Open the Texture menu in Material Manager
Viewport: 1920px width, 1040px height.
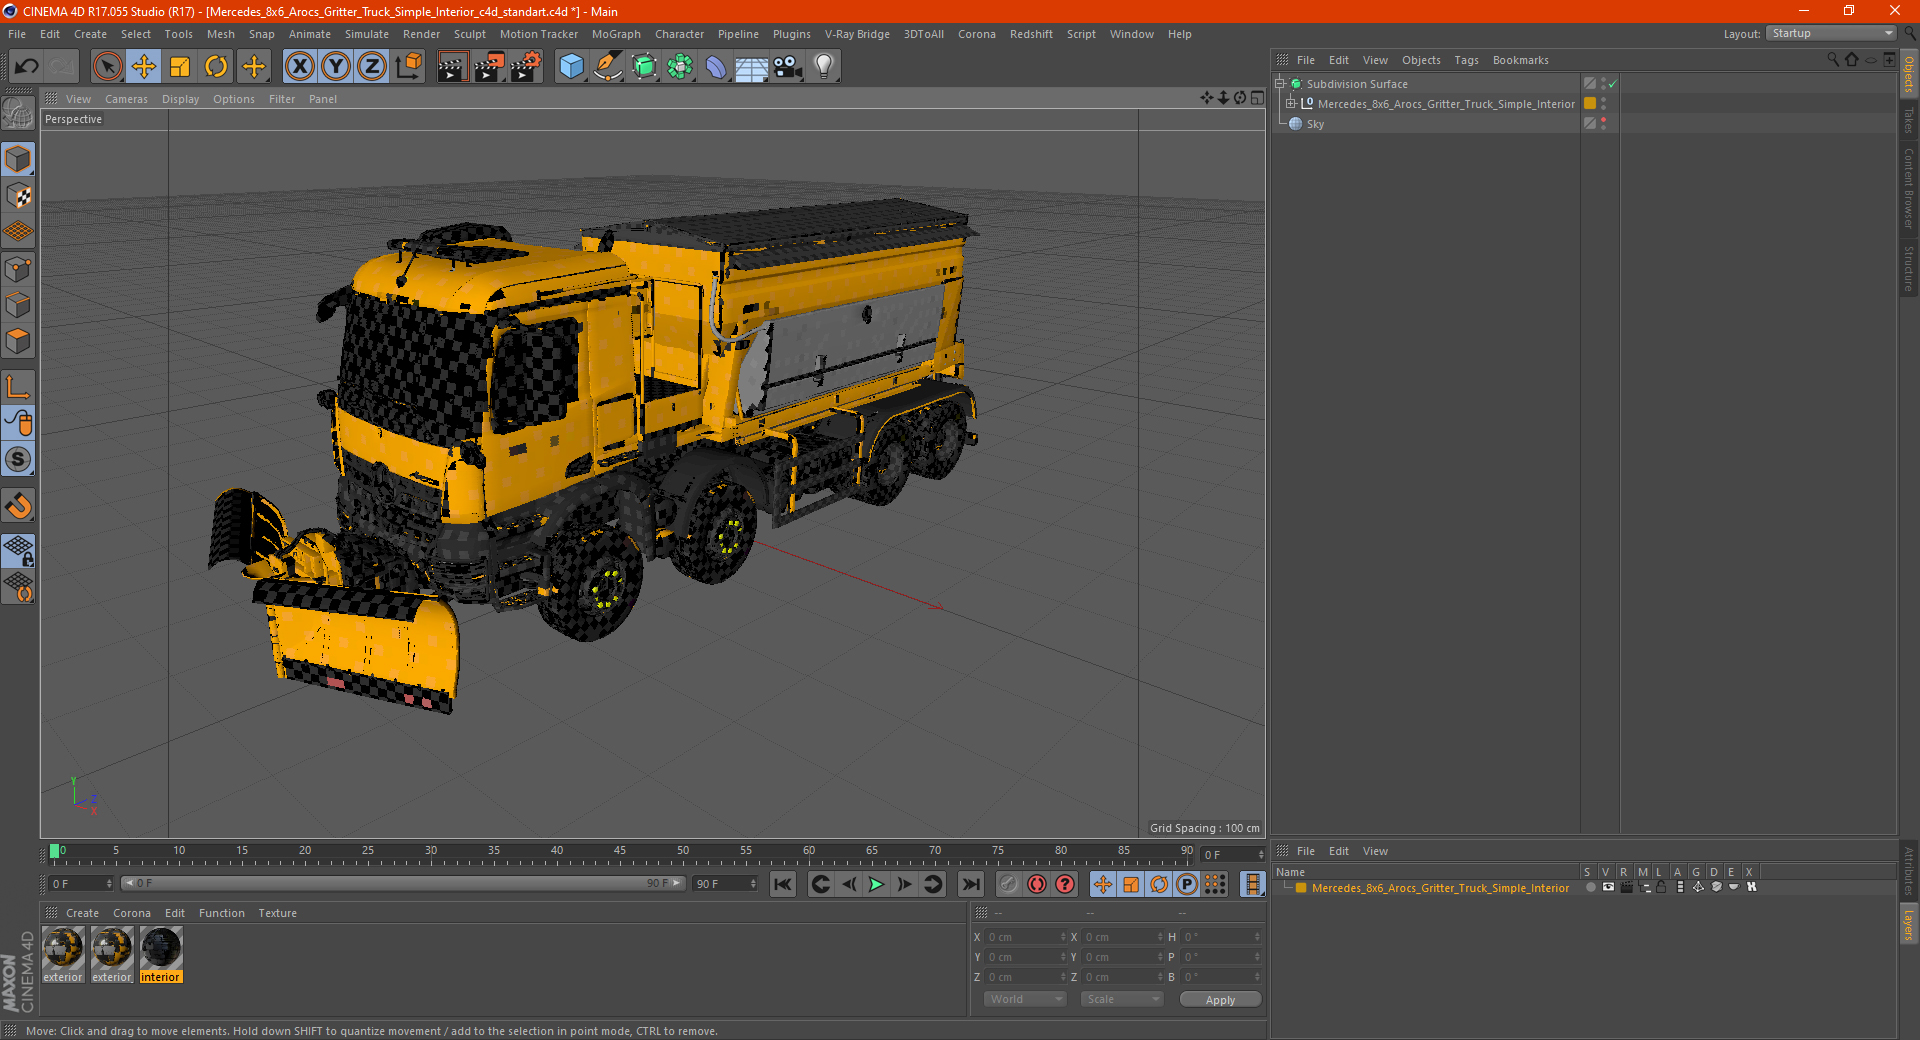tap(277, 913)
